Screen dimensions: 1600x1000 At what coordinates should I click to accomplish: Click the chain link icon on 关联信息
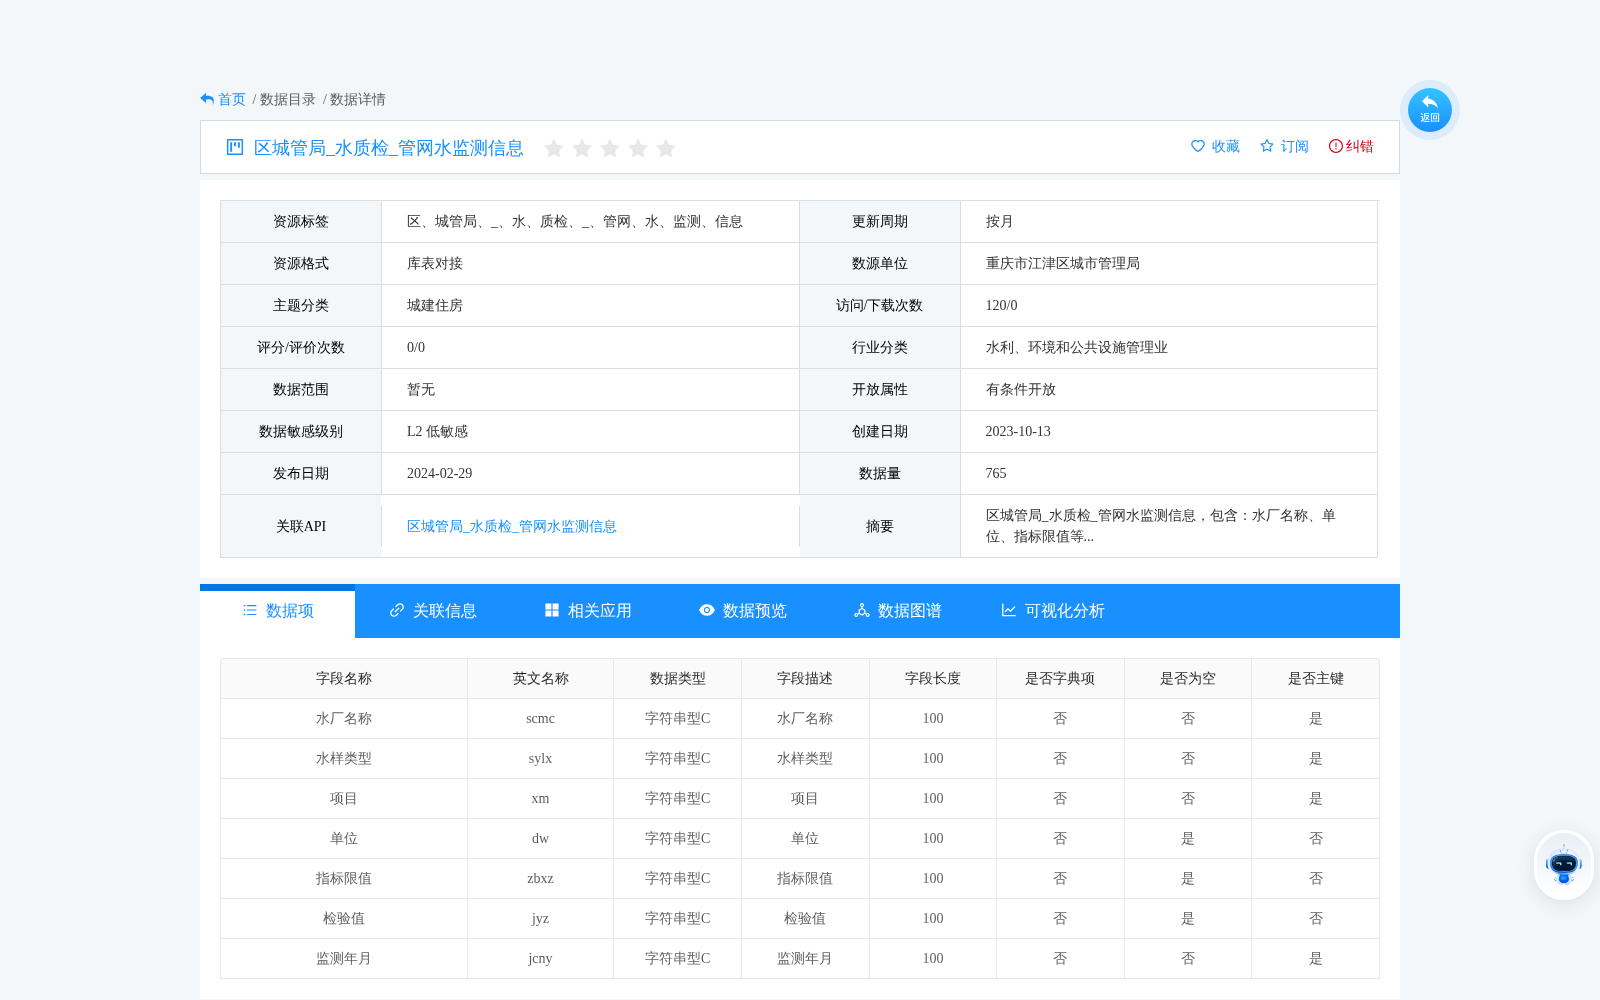pyautogui.click(x=397, y=610)
